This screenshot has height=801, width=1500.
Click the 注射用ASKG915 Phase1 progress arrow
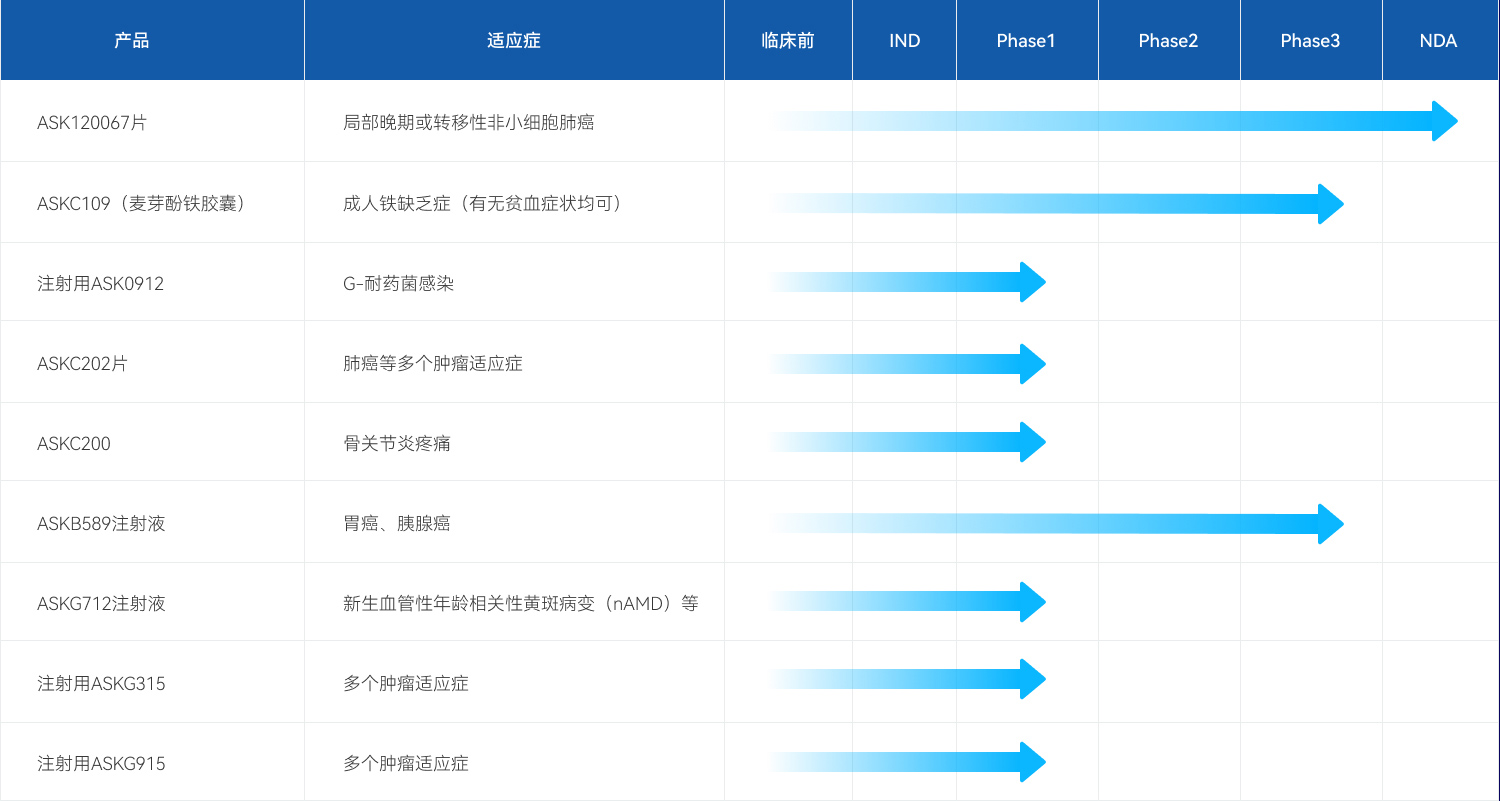tap(908, 762)
